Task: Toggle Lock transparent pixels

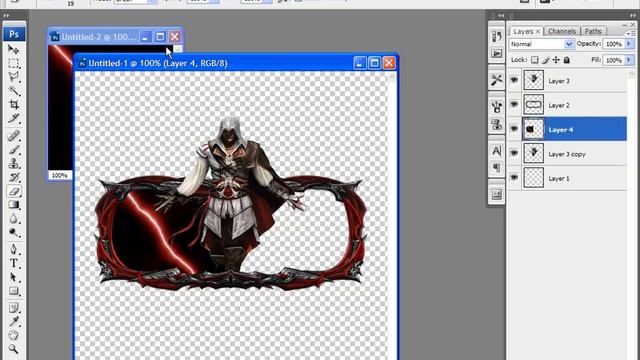Action: pos(535,60)
